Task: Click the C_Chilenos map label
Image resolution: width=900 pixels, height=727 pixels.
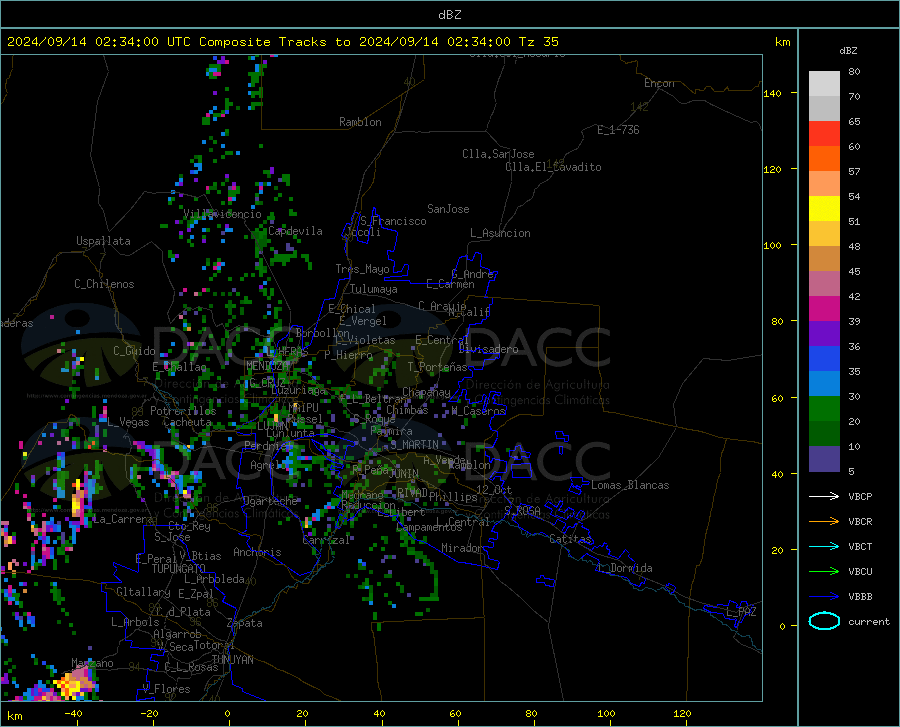Action: pos(104,284)
